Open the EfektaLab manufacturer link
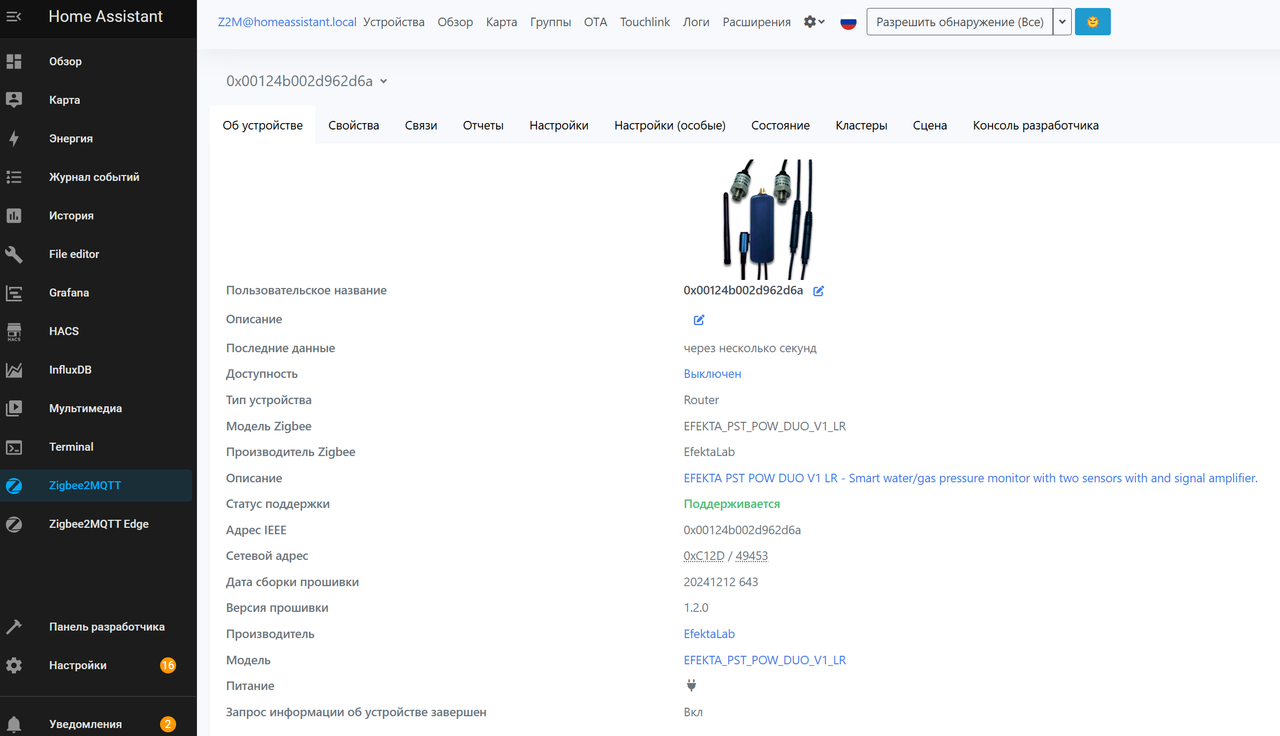1280x736 pixels. pyautogui.click(x=709, y=634)
